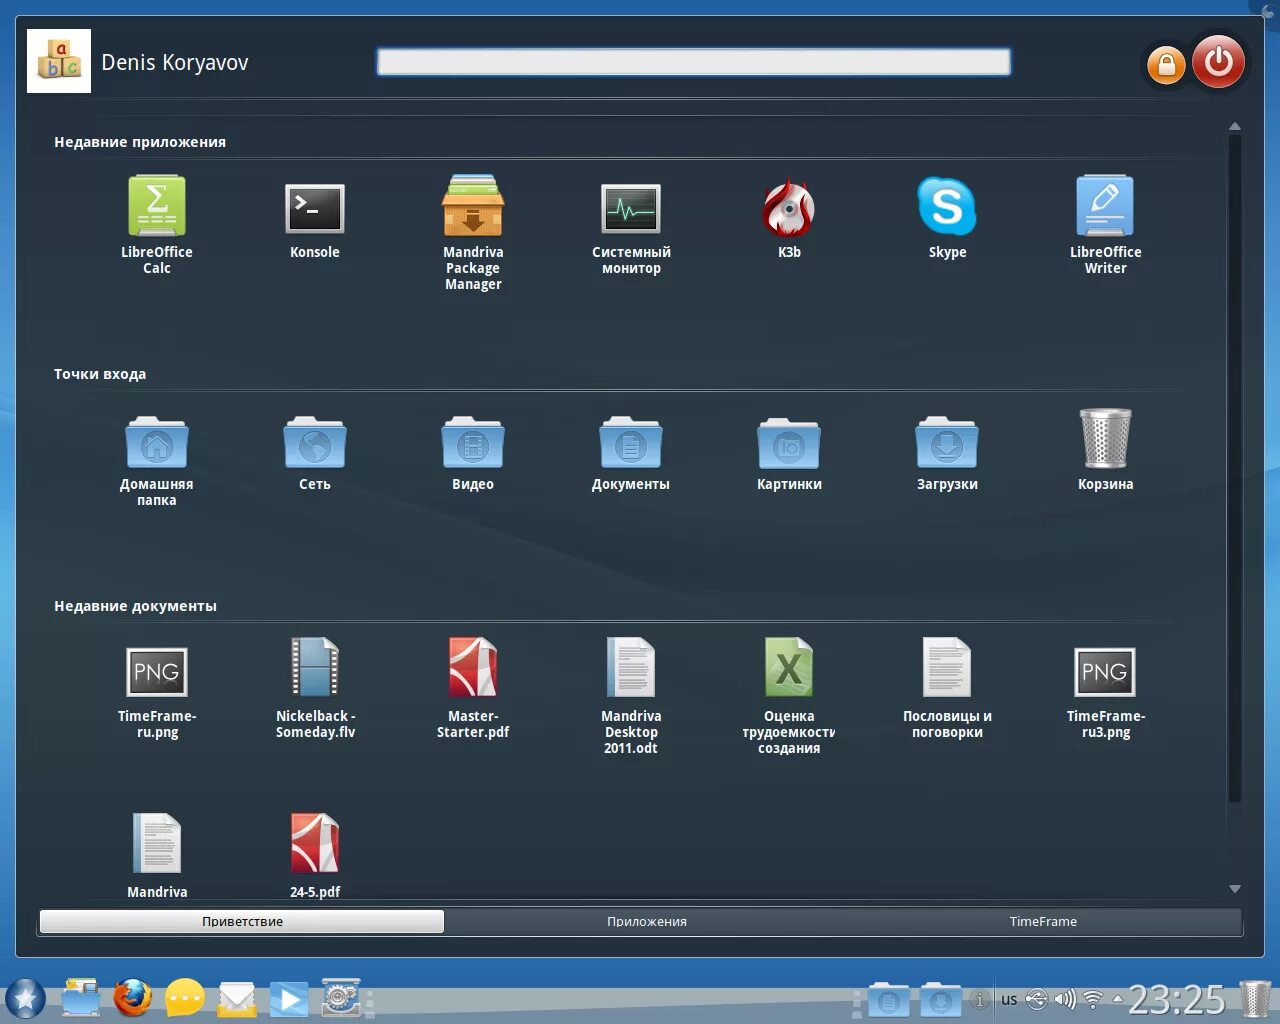Open documents folder stack in panel

coord(888,999)
